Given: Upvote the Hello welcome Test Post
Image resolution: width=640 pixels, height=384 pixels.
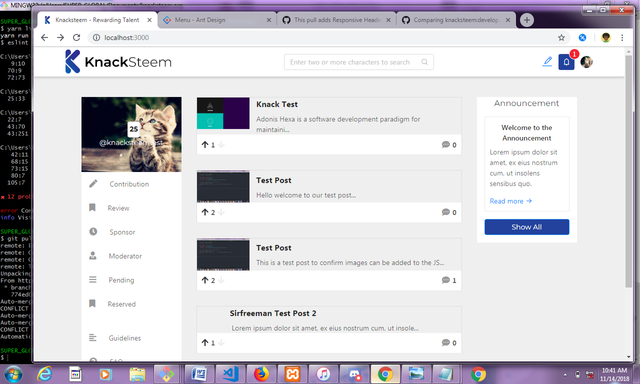Looking at the screenshot, I should click(x=205, y=212).
